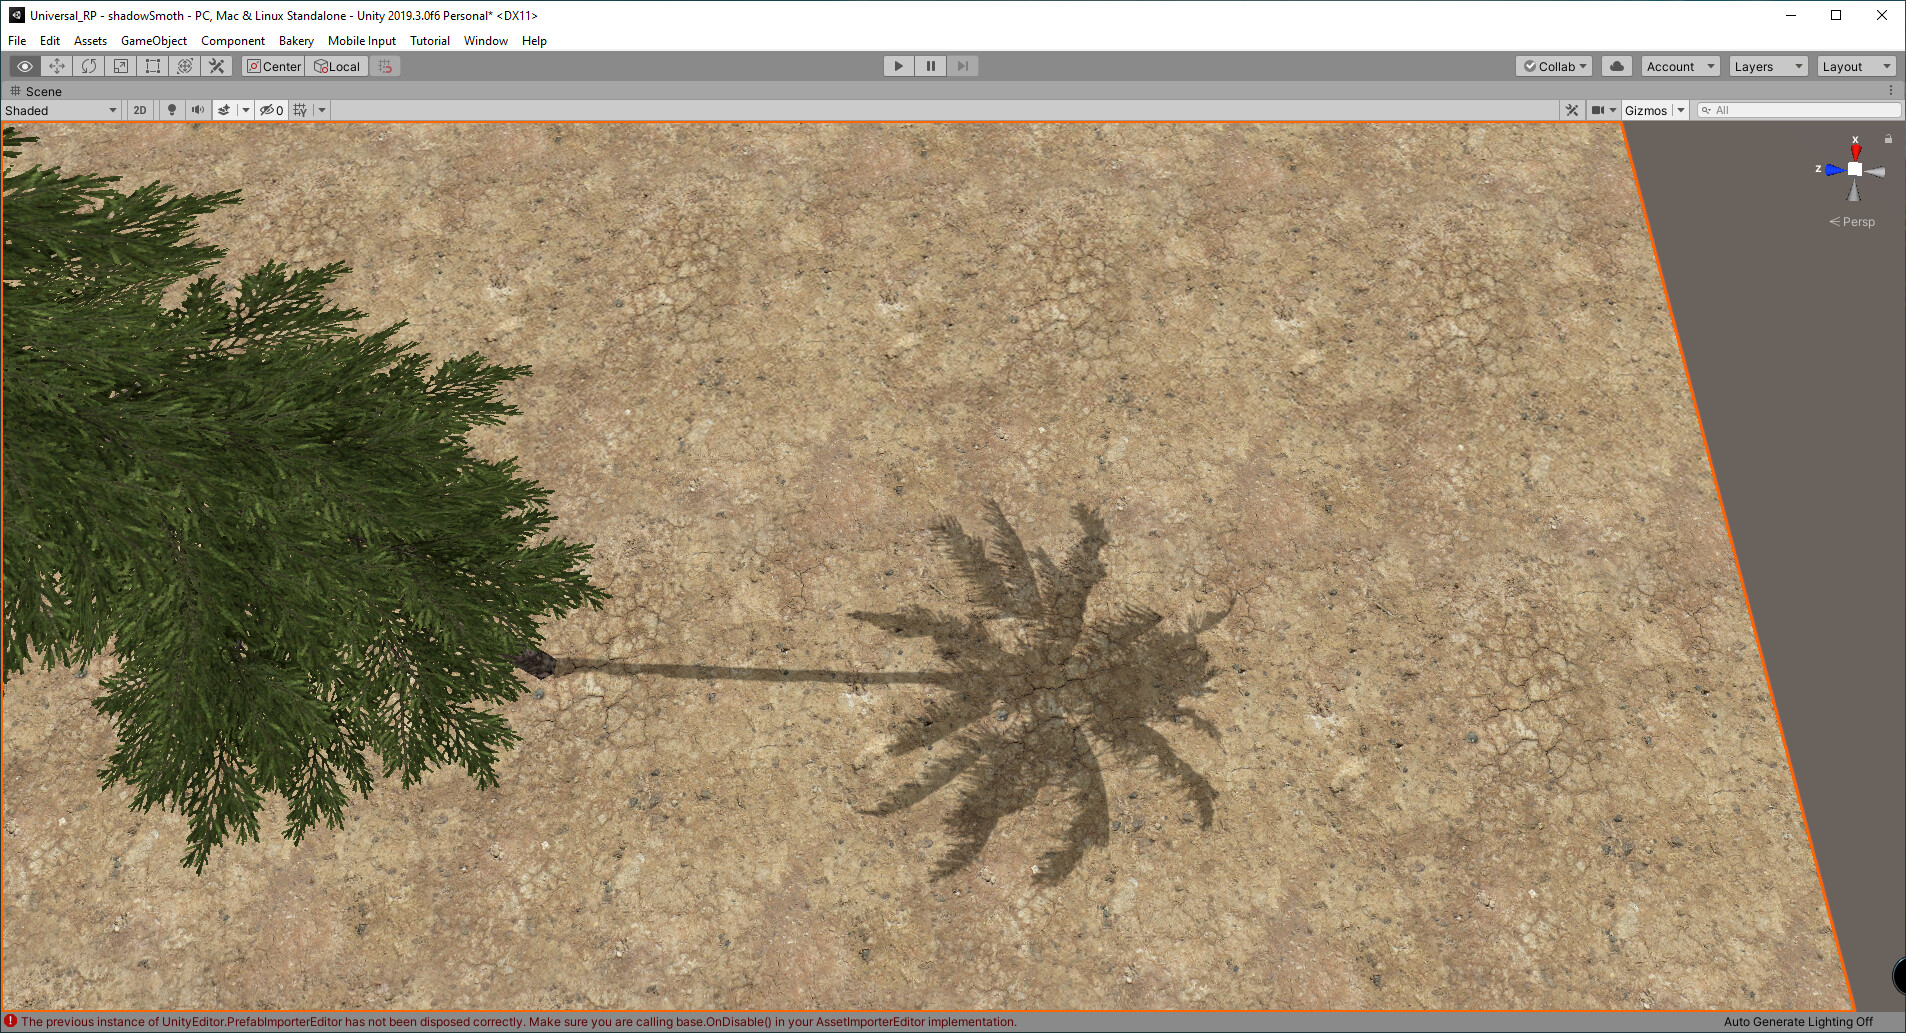Screen dimensions: 1906x1033
Task: Select the Rotate tool
Action: pyautogui.click(x=89, y=65)
